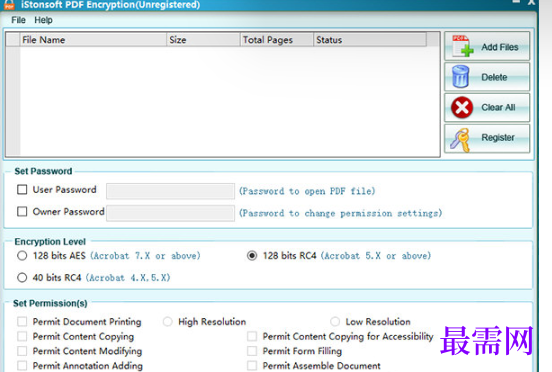
Task: Open the File menu
Action: pyautogui.click(x=18, y=20)
